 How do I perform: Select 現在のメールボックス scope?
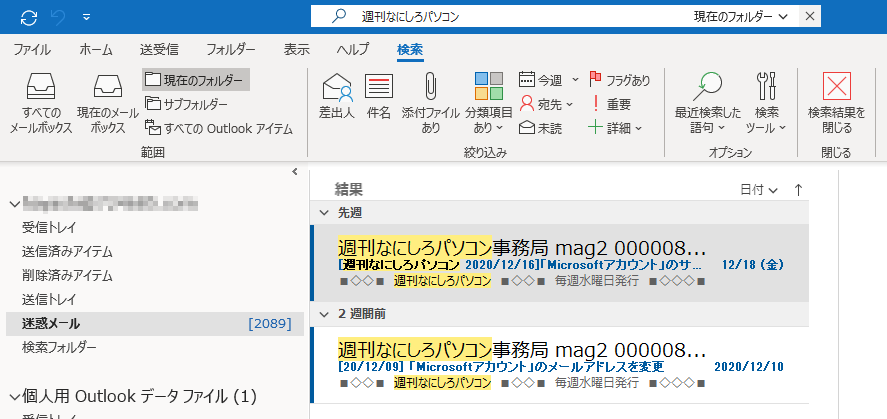tap(107, 104)
